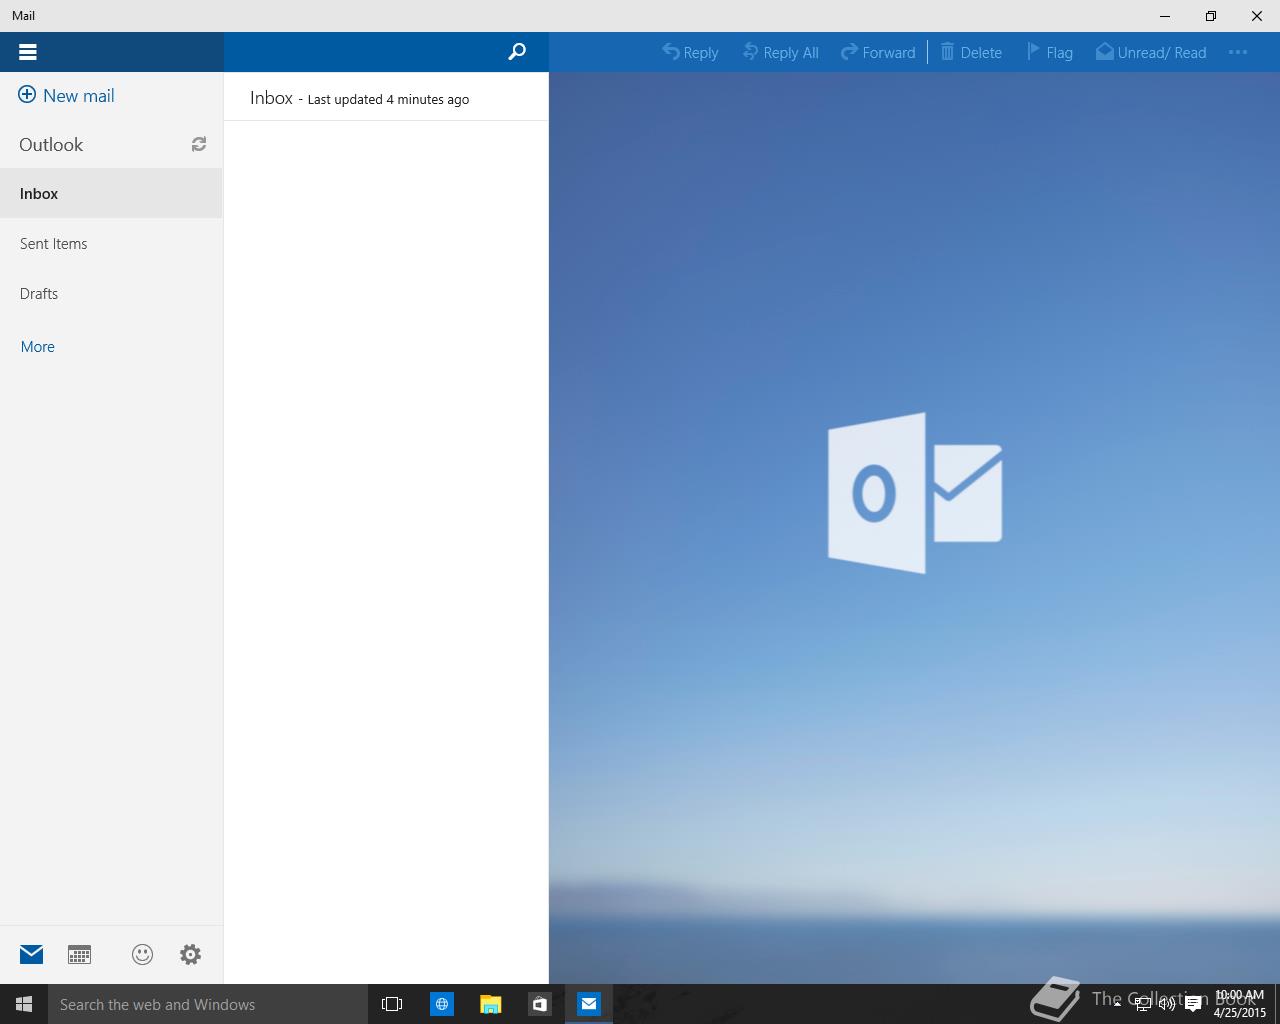
Task: Open the browser globe taskbar icon
Action: pos(441,1004)
